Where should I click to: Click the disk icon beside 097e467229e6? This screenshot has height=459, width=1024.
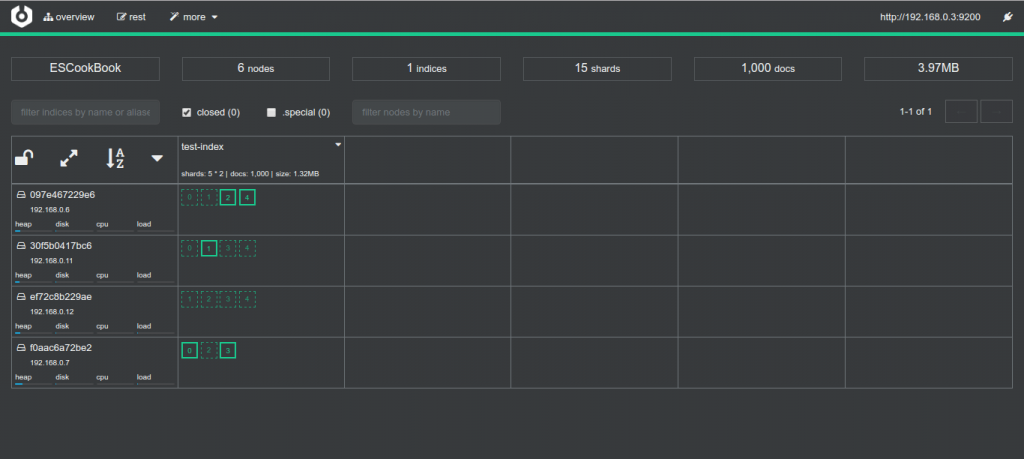(21, 195)
